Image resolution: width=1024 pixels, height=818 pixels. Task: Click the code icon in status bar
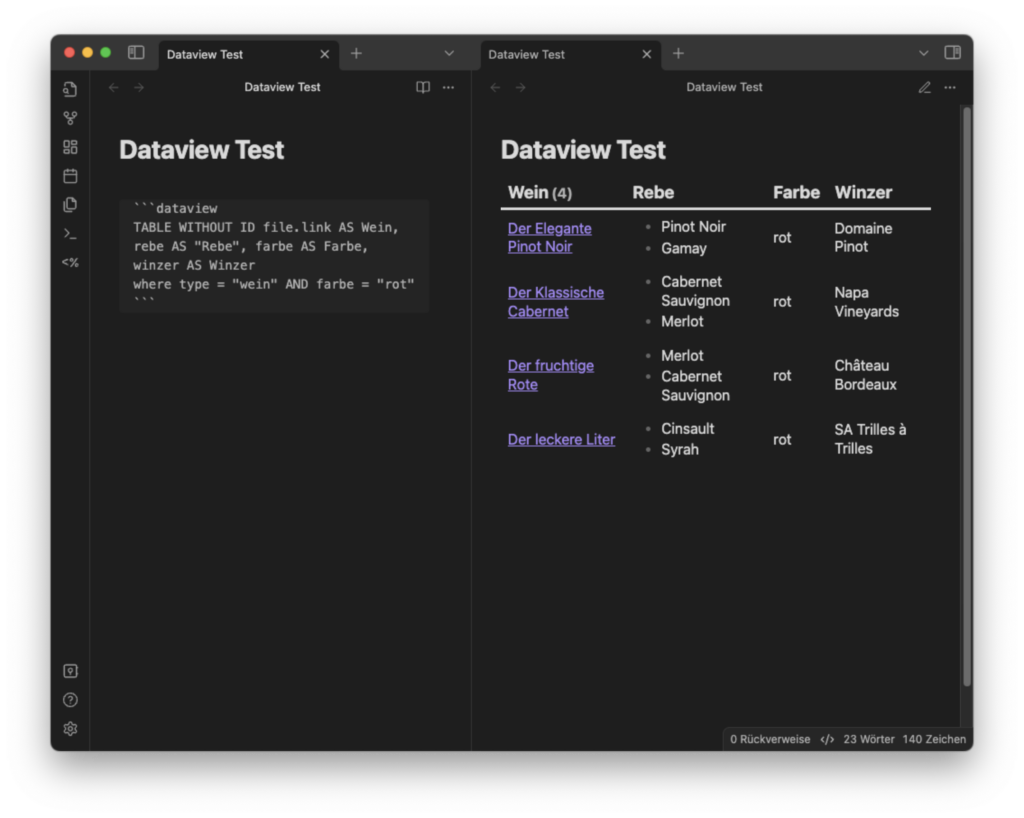[827, 740]
